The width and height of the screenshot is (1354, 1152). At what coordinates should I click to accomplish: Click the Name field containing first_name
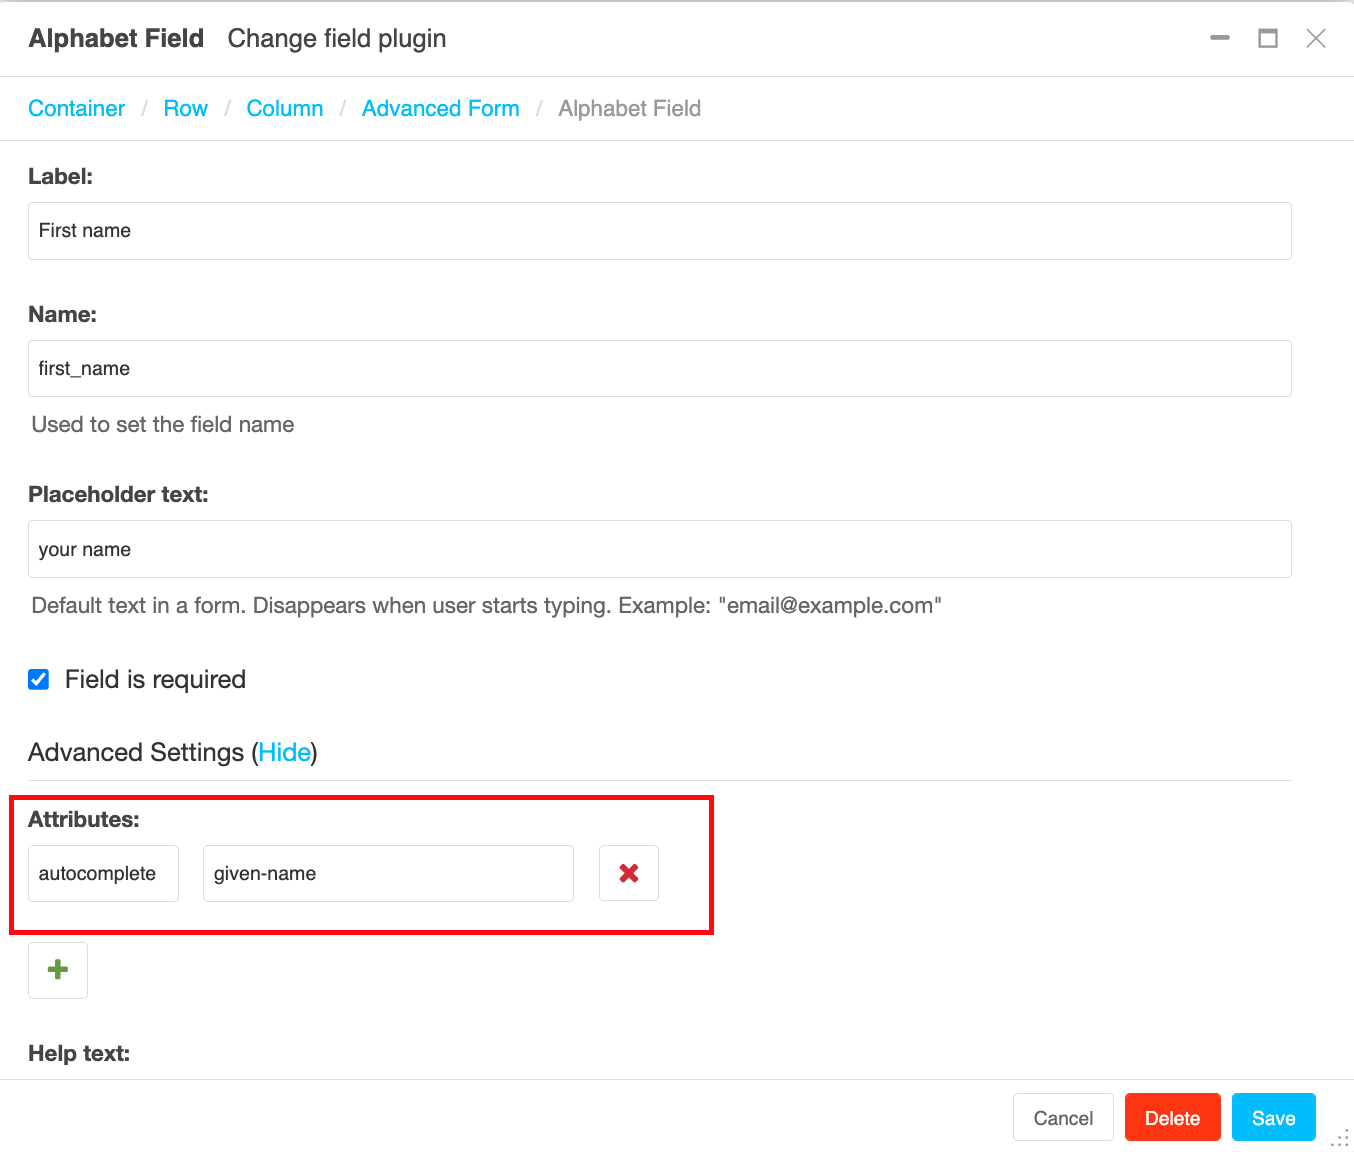[660, 369]
